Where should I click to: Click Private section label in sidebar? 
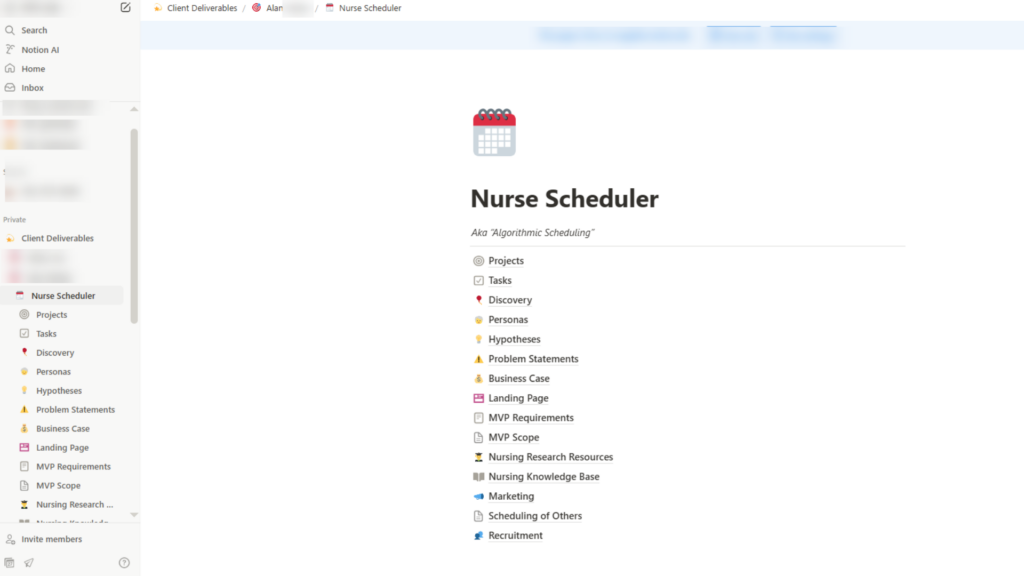click(x=14, y=219)
